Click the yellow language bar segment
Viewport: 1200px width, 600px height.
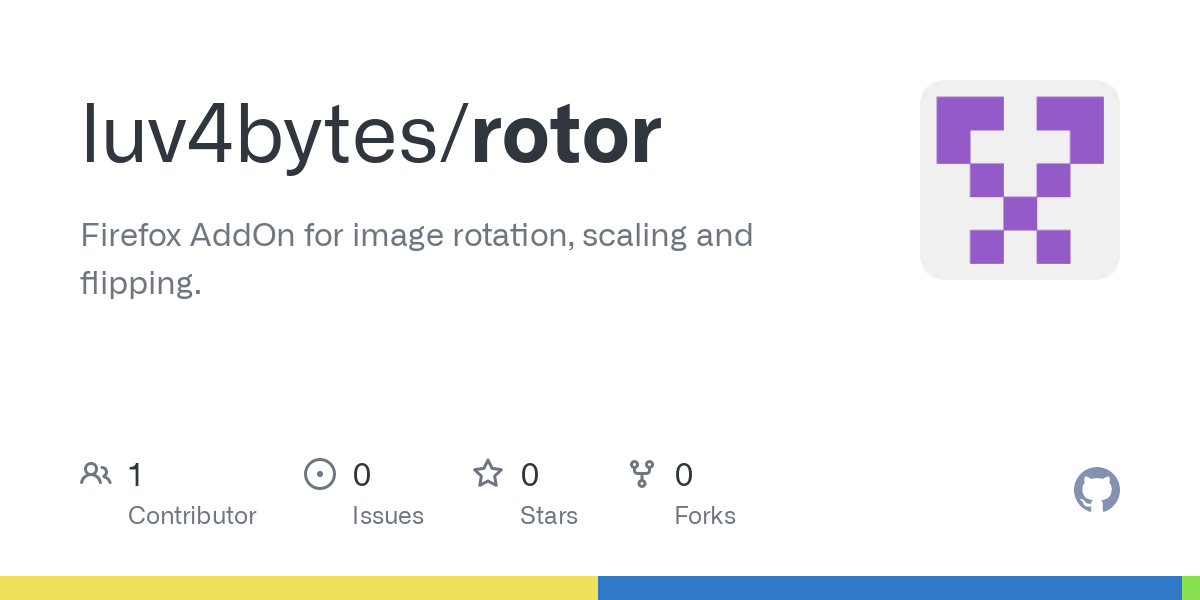tap(299, 588)
